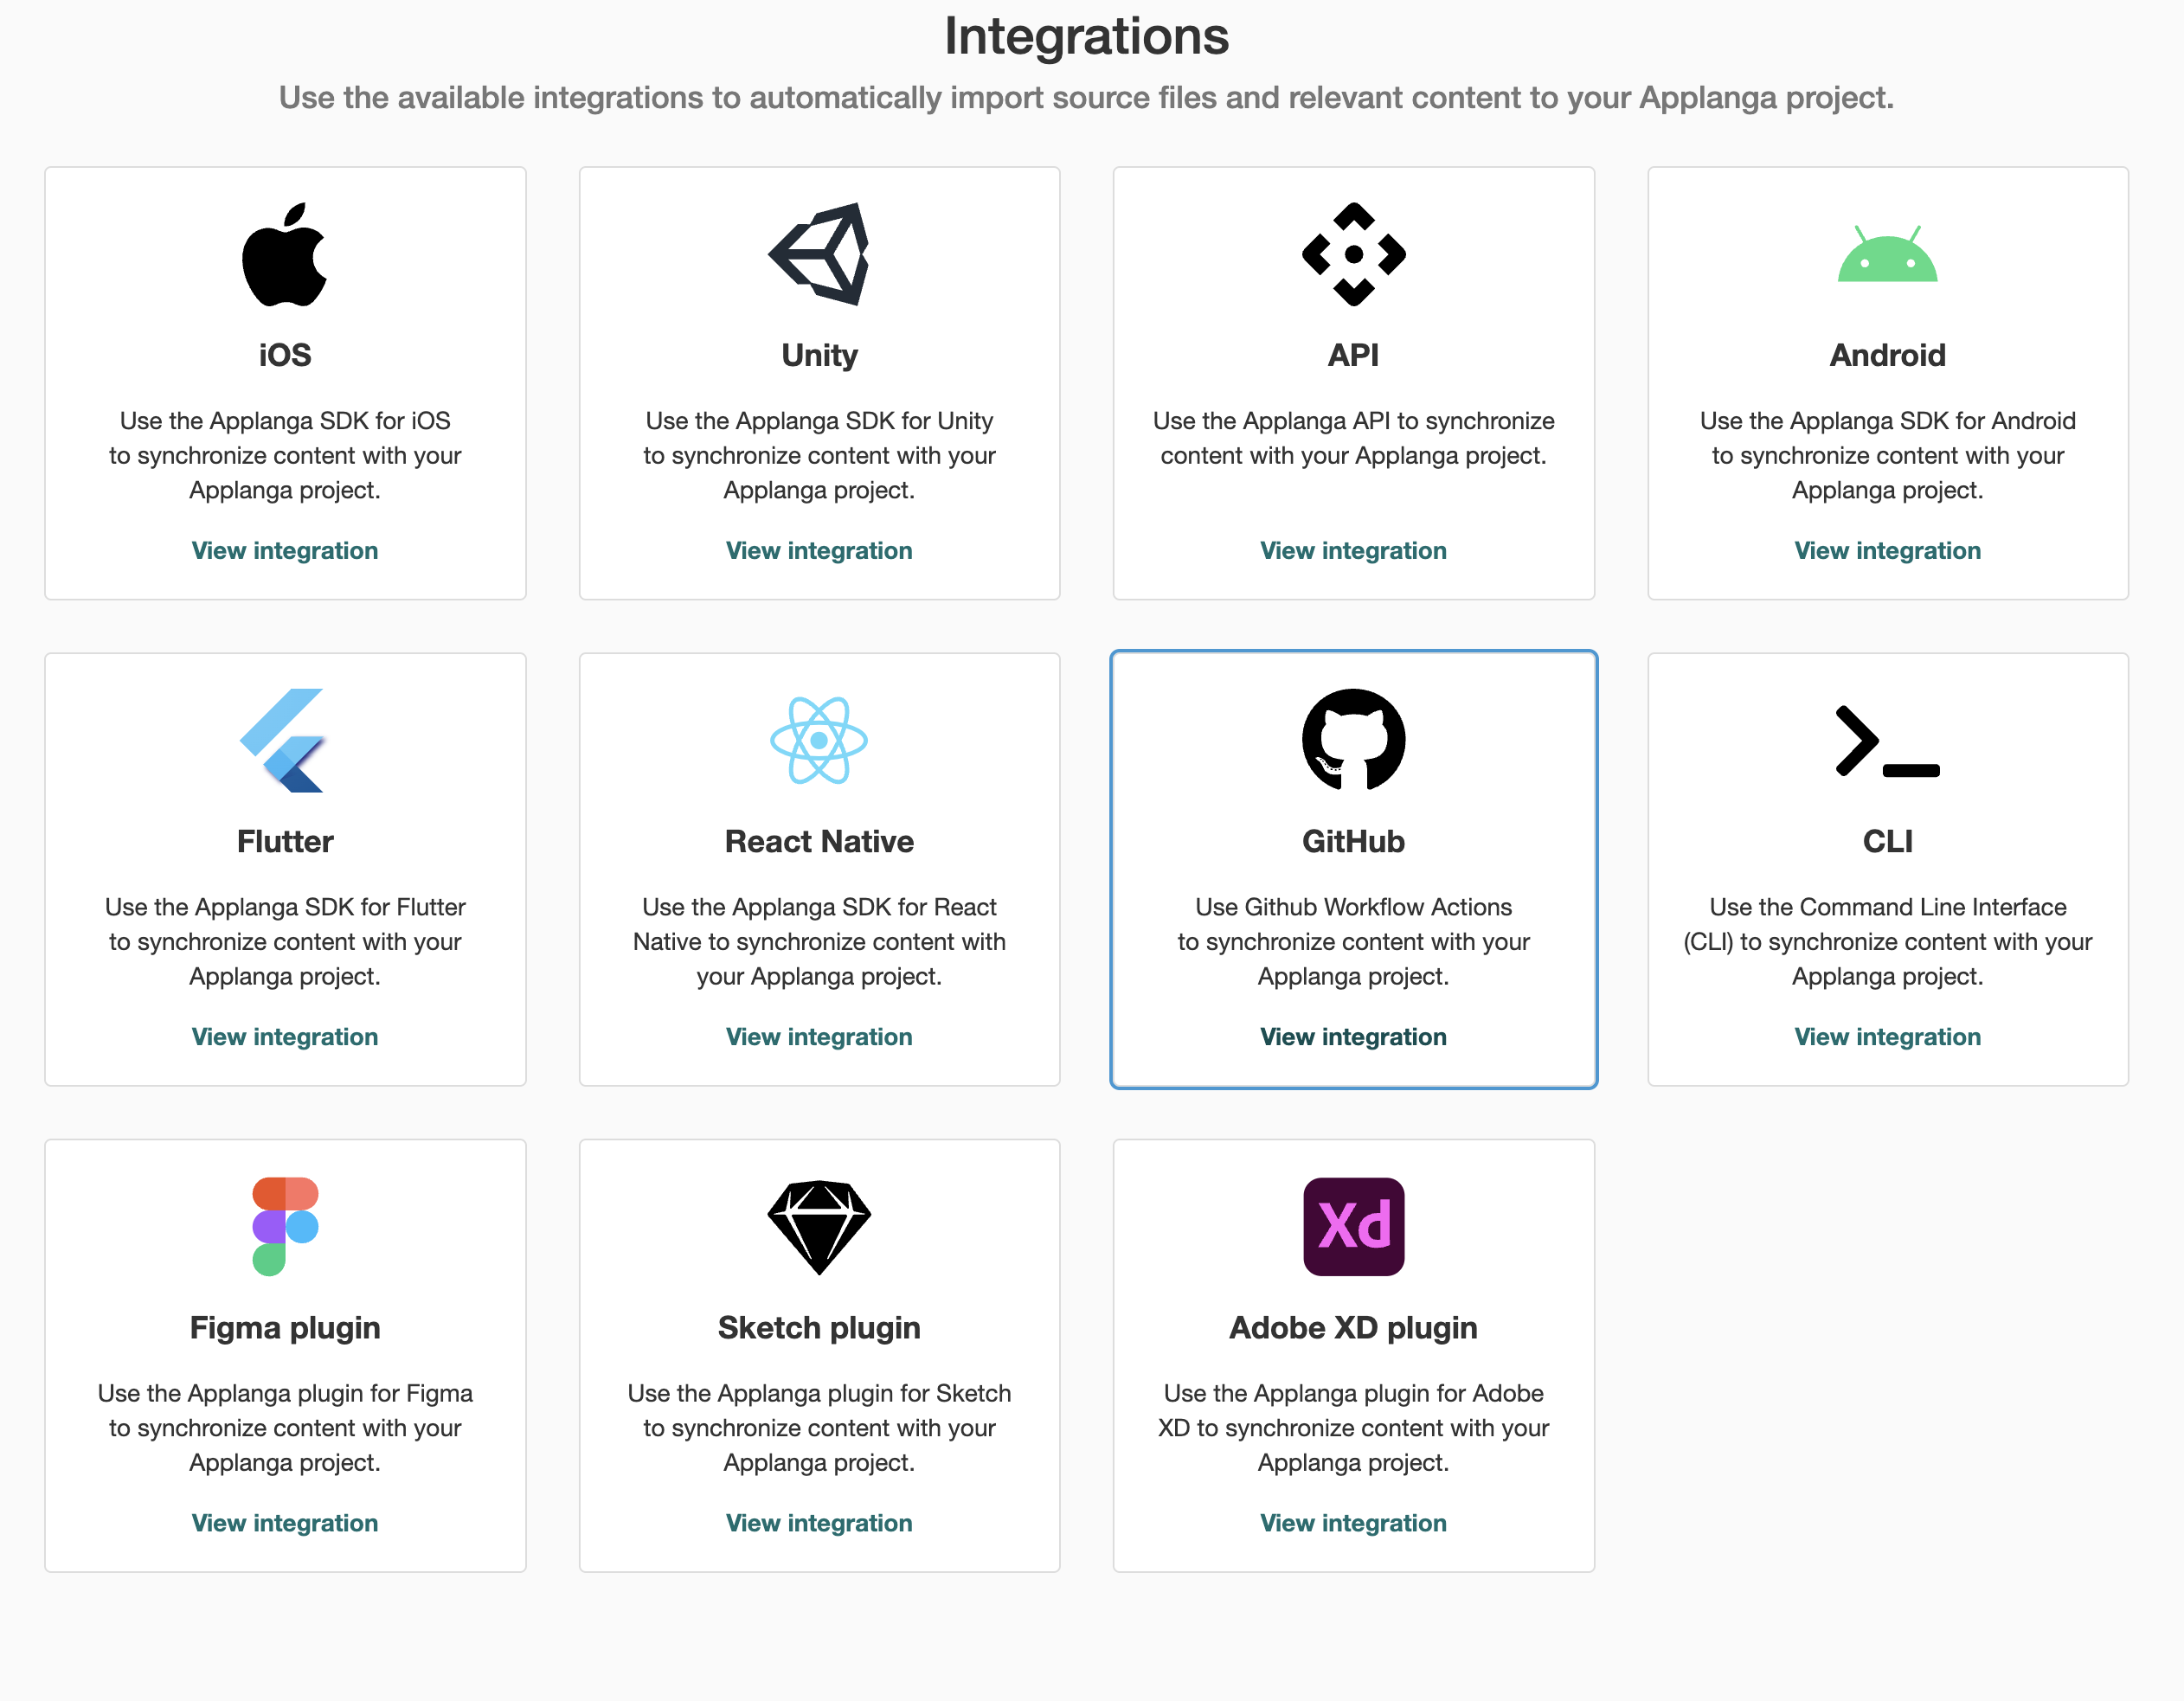Open View integration link for React Native
This screenshot has width=2184, height=1701.
pyautogui.click(x=819, y=1037)
